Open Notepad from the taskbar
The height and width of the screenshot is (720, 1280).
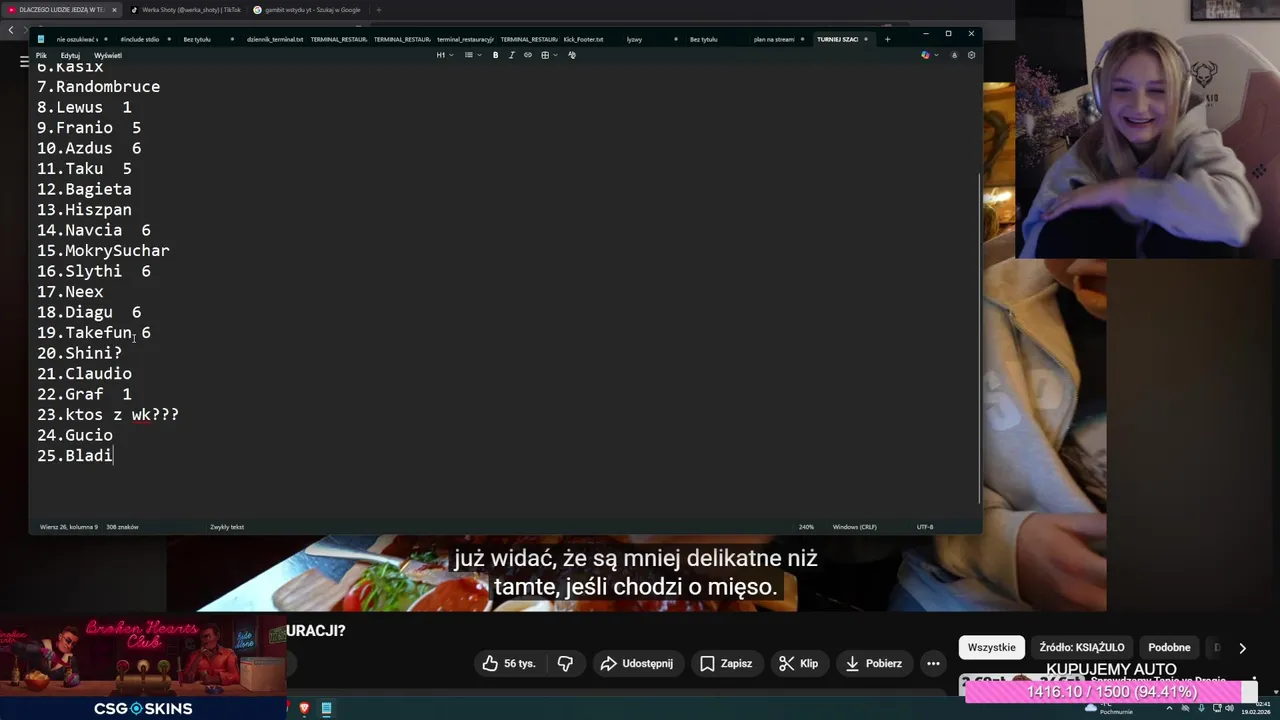tap(326, 708)
